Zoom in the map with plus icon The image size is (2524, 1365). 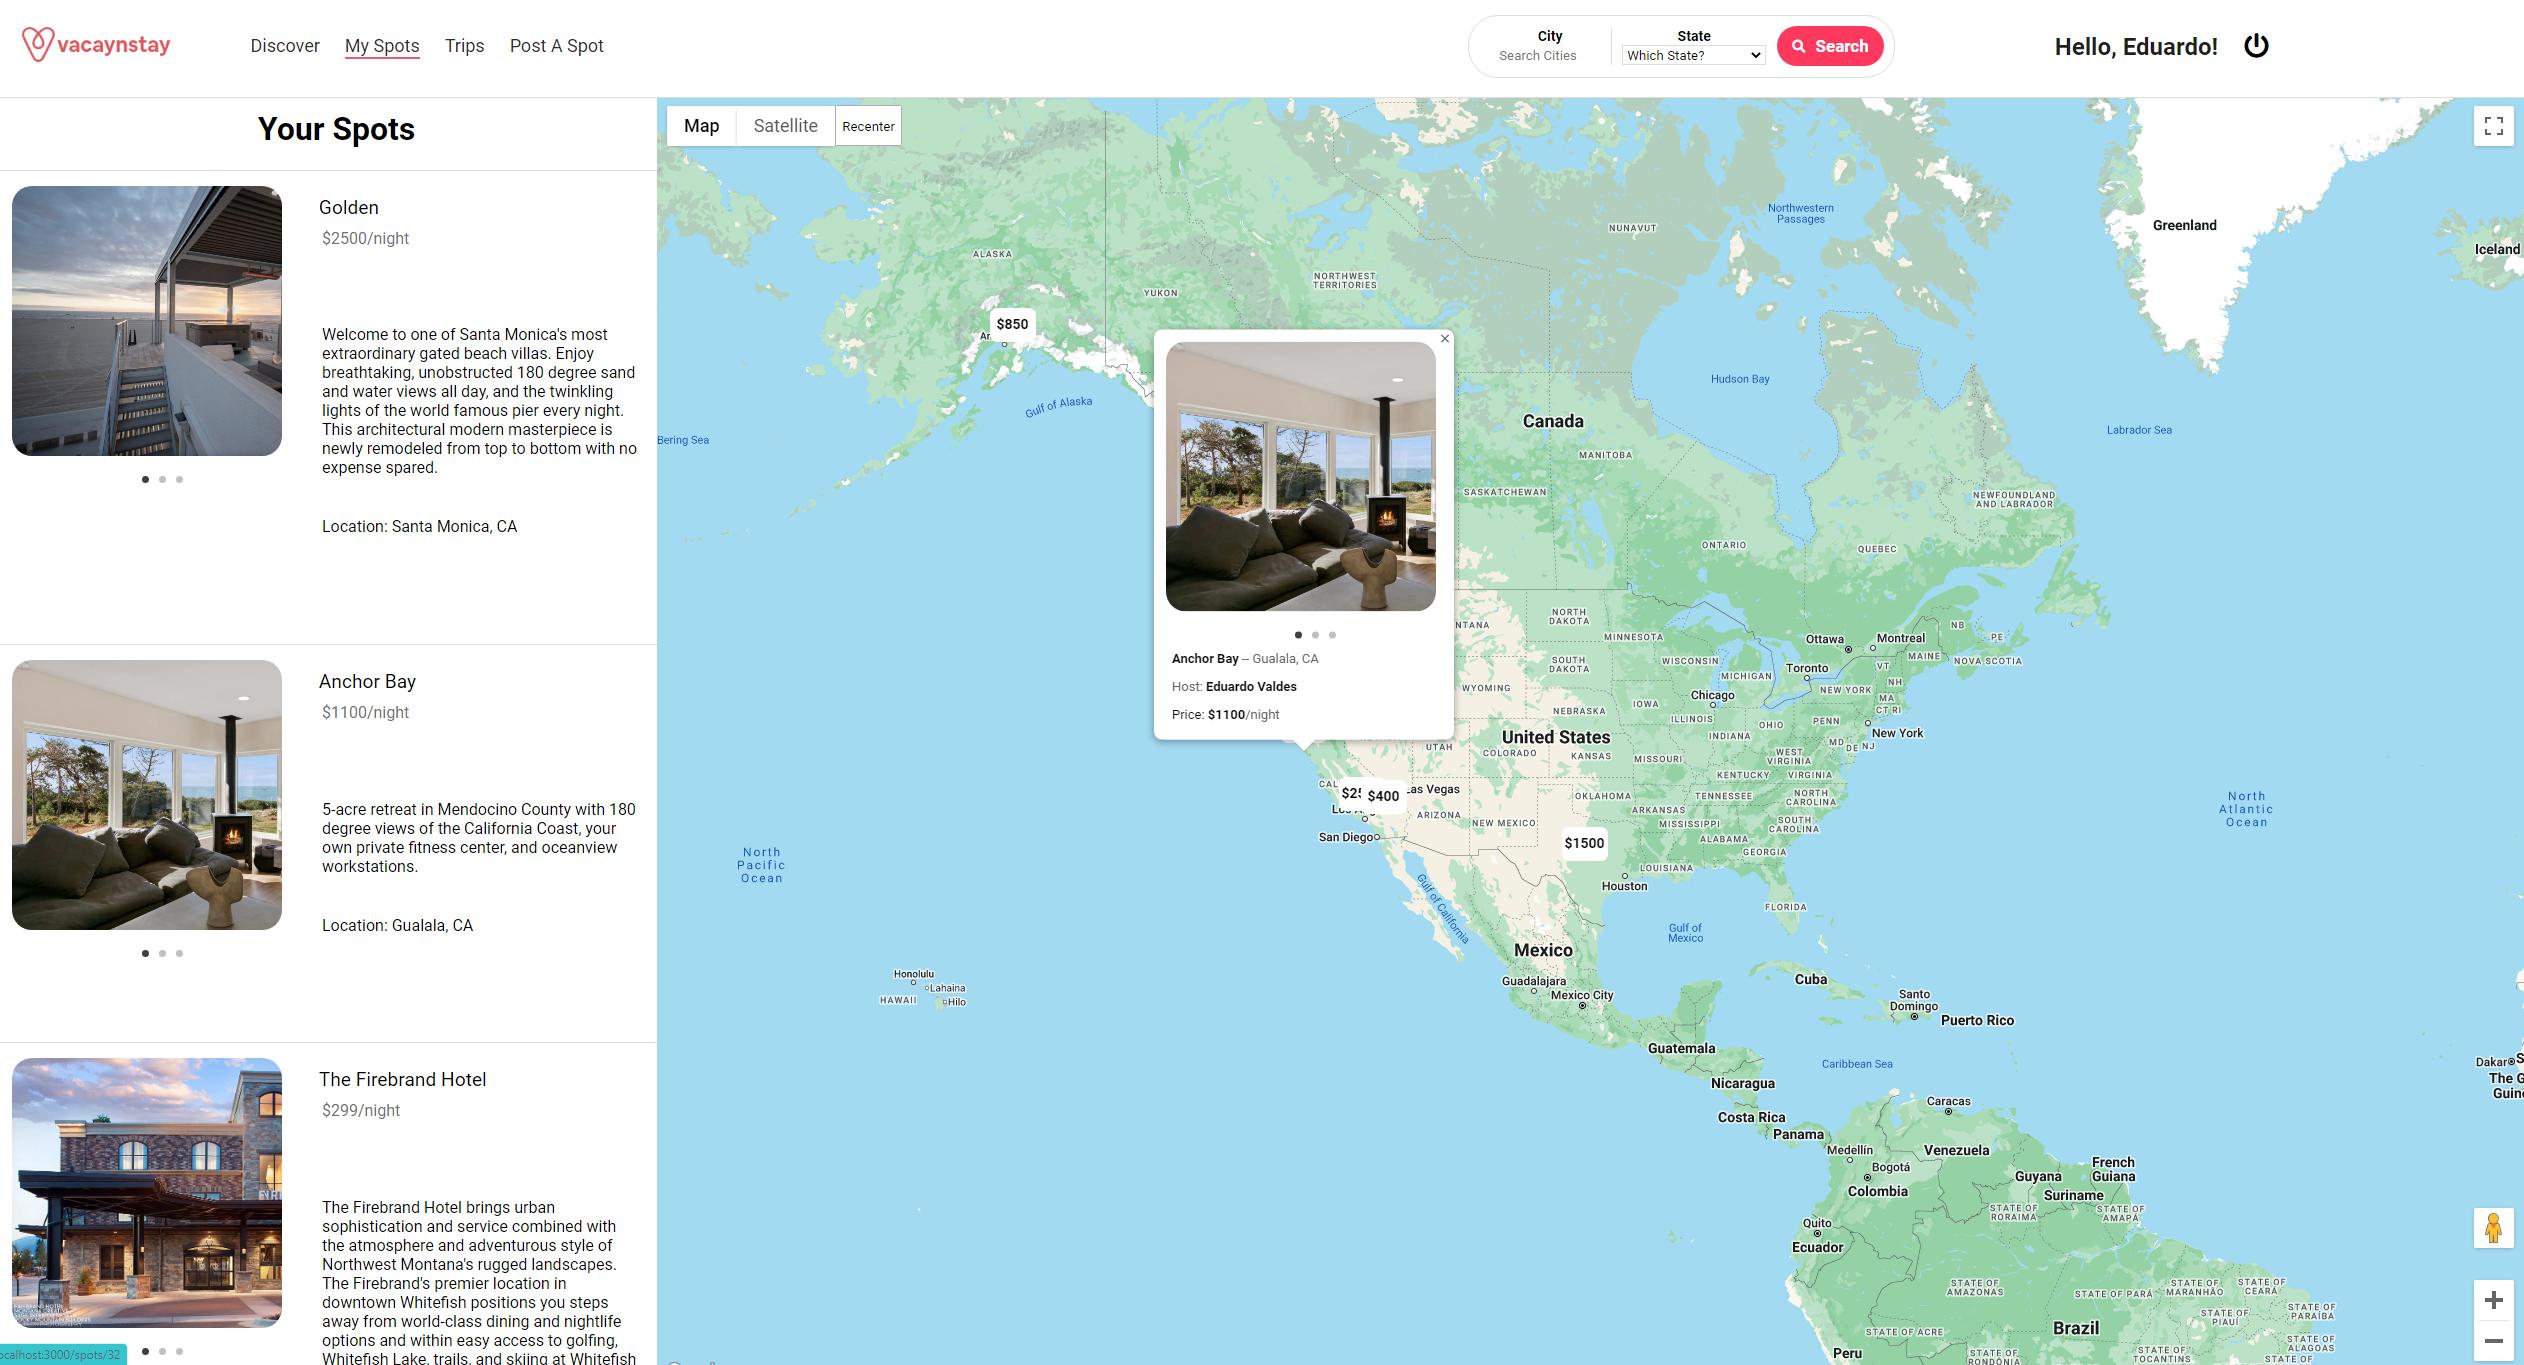2493,1300
